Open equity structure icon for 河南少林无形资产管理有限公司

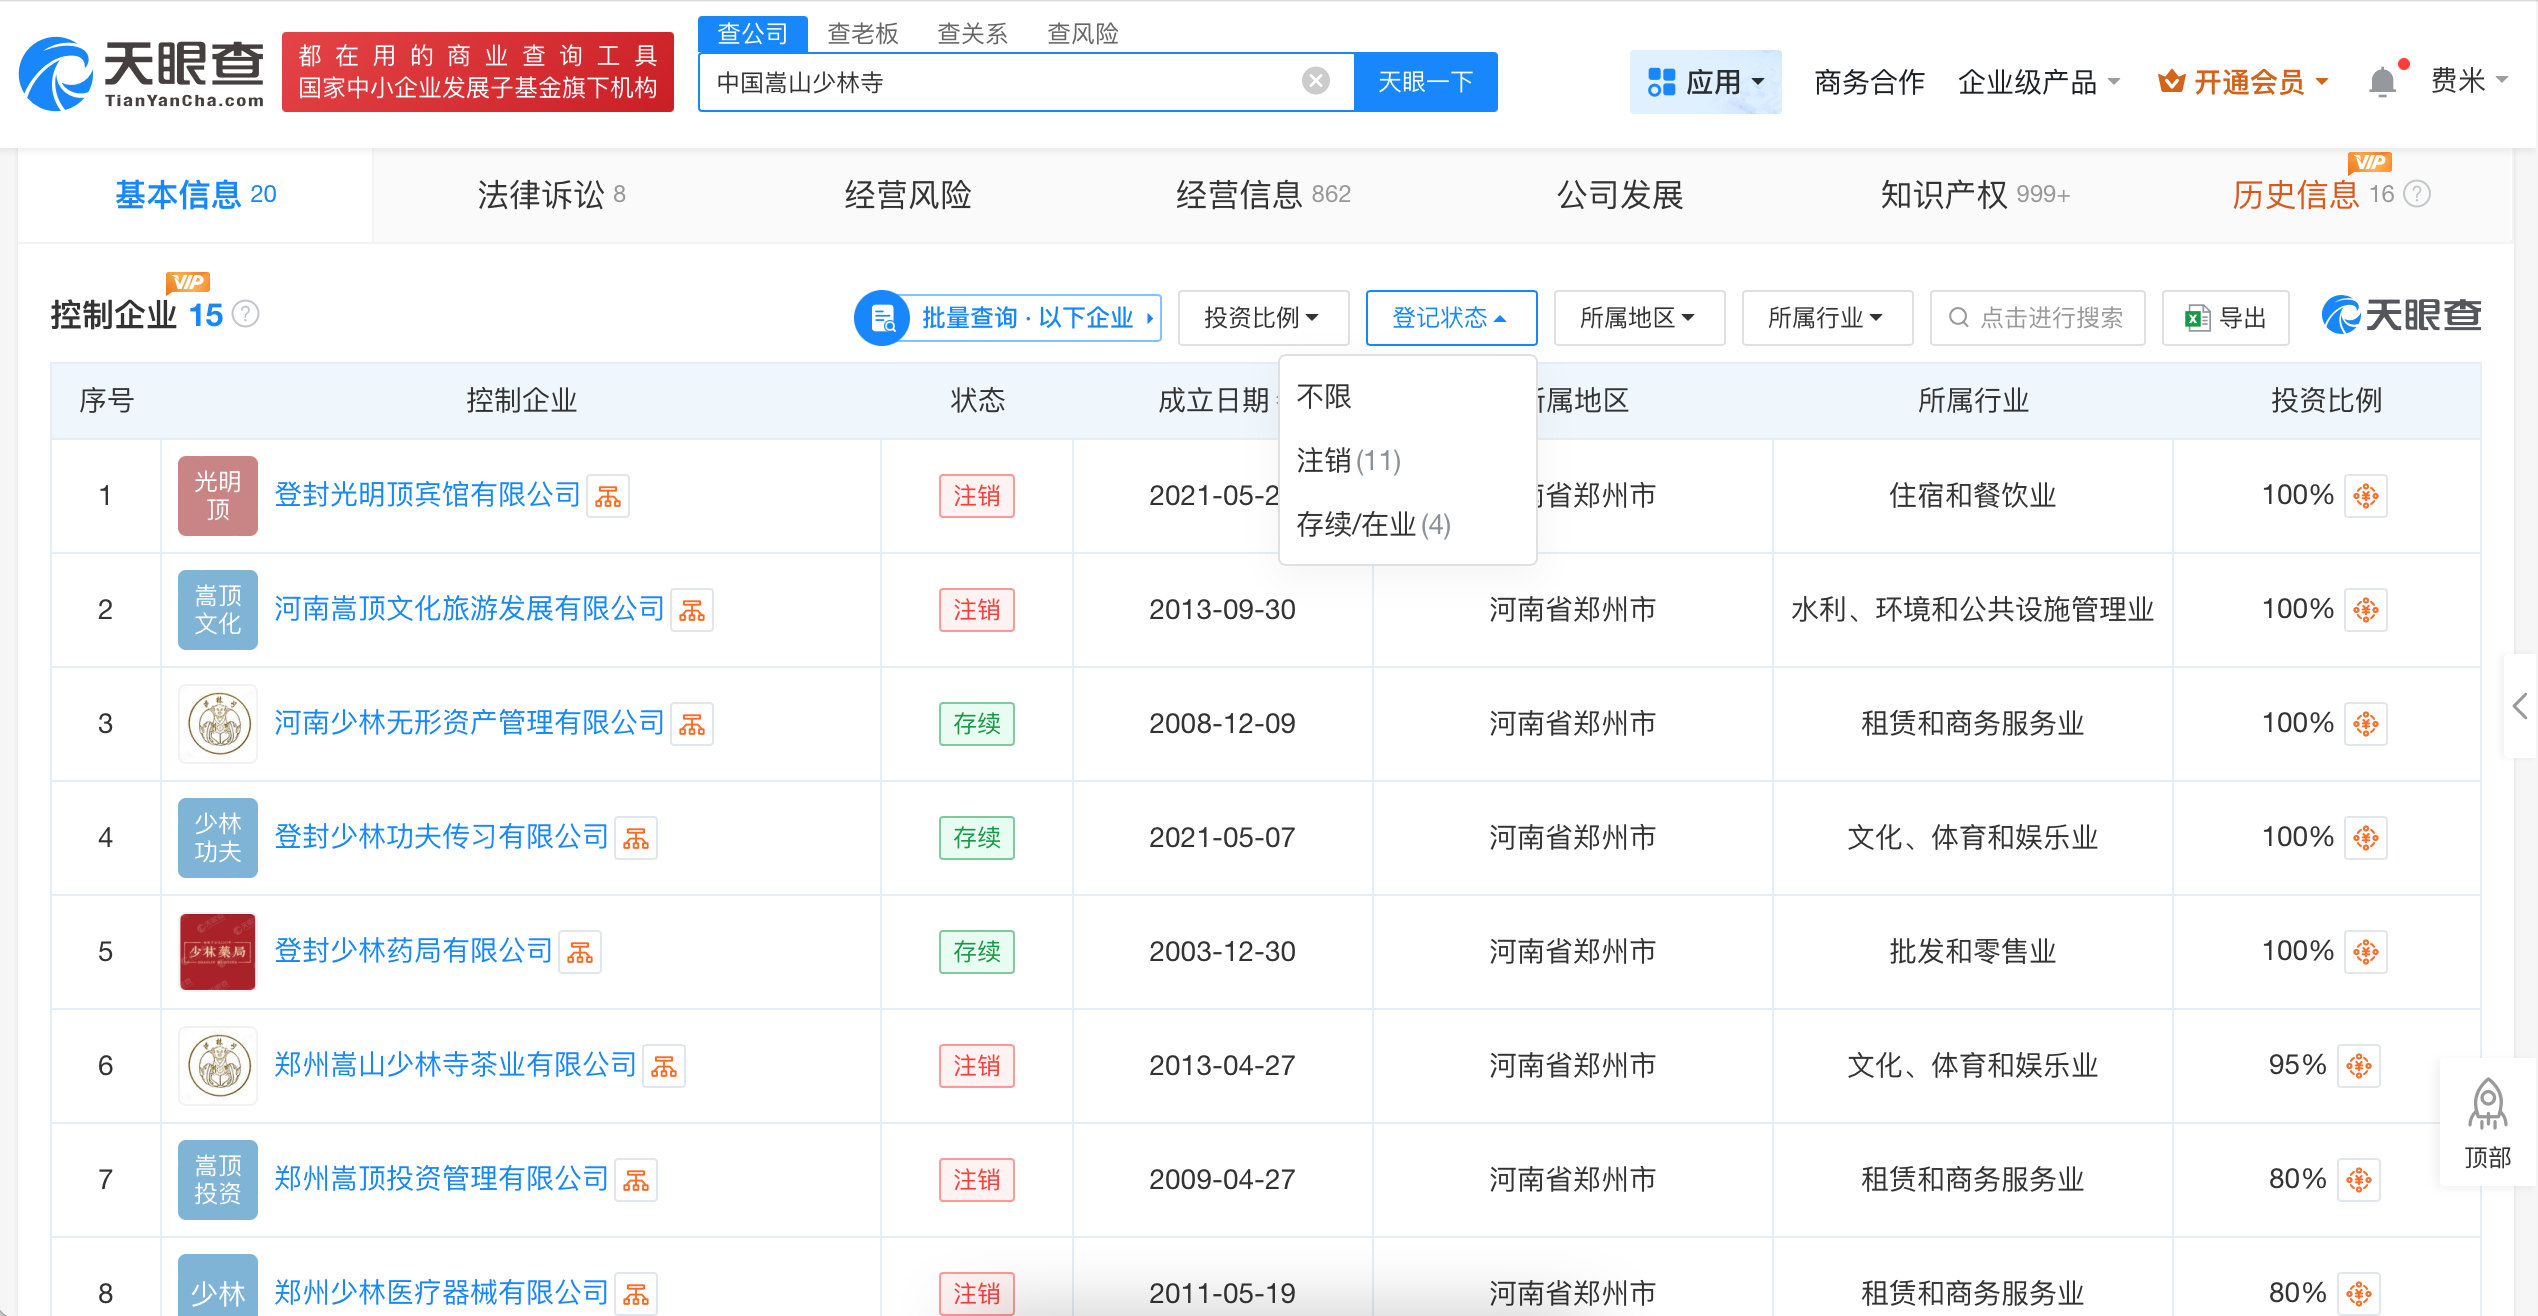click(692, 724)
